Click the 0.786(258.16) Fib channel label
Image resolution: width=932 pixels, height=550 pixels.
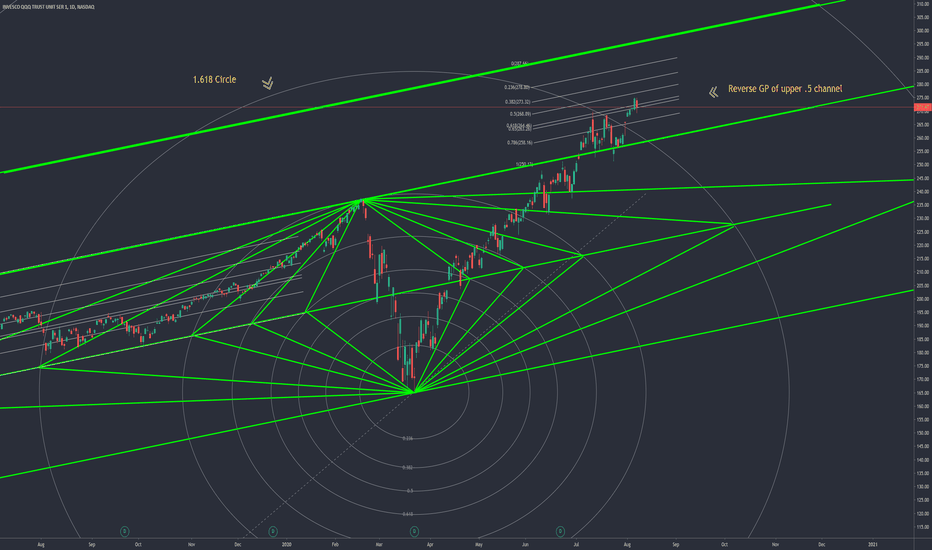[x=519, y=143]
